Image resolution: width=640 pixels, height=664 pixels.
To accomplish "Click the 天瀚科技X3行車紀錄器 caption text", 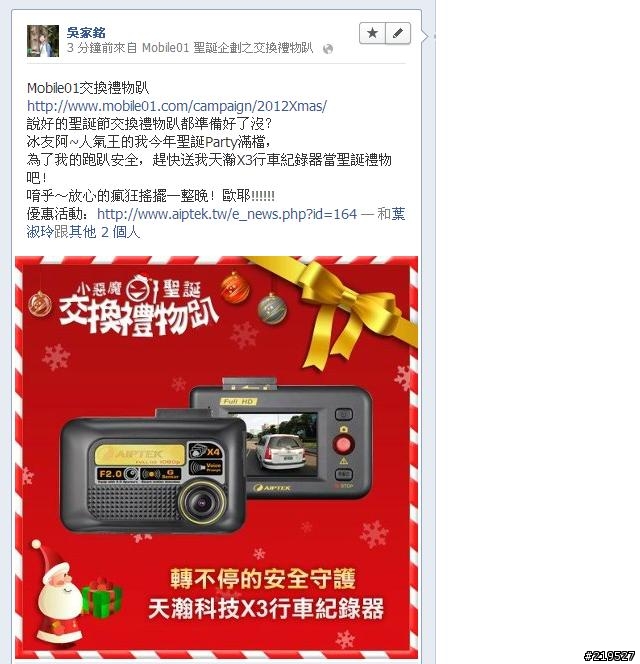I will [x=266, y=609].
